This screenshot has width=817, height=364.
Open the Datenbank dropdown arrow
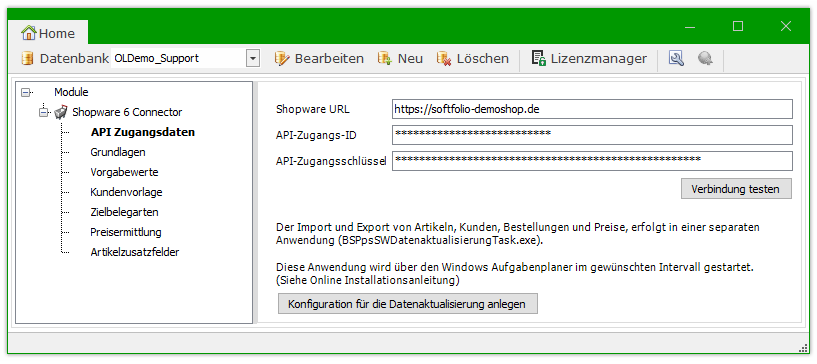pos(253,58)
